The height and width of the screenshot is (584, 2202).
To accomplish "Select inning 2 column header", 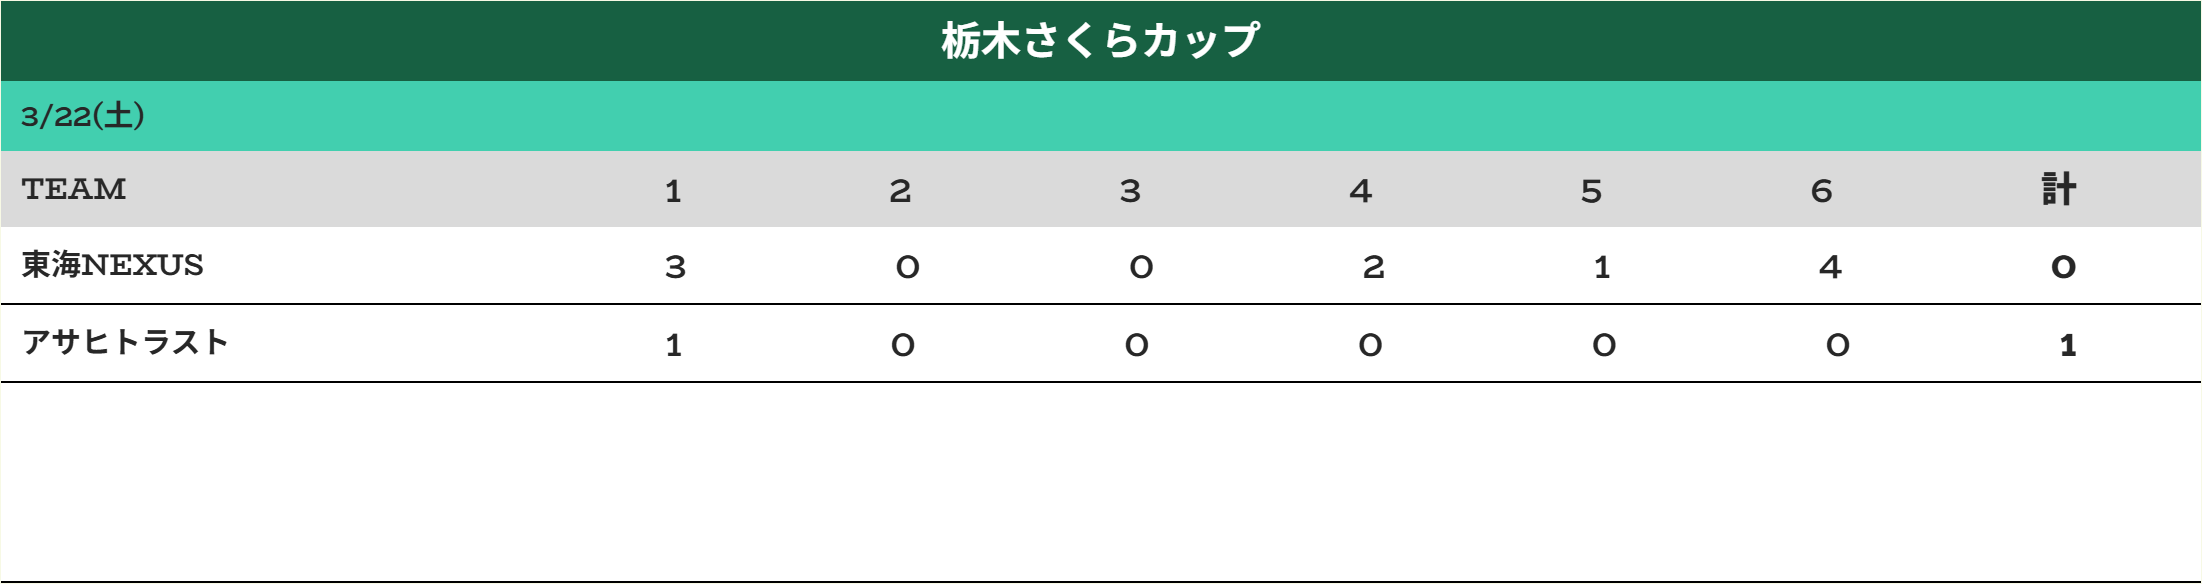I will (x=900, y=190).
